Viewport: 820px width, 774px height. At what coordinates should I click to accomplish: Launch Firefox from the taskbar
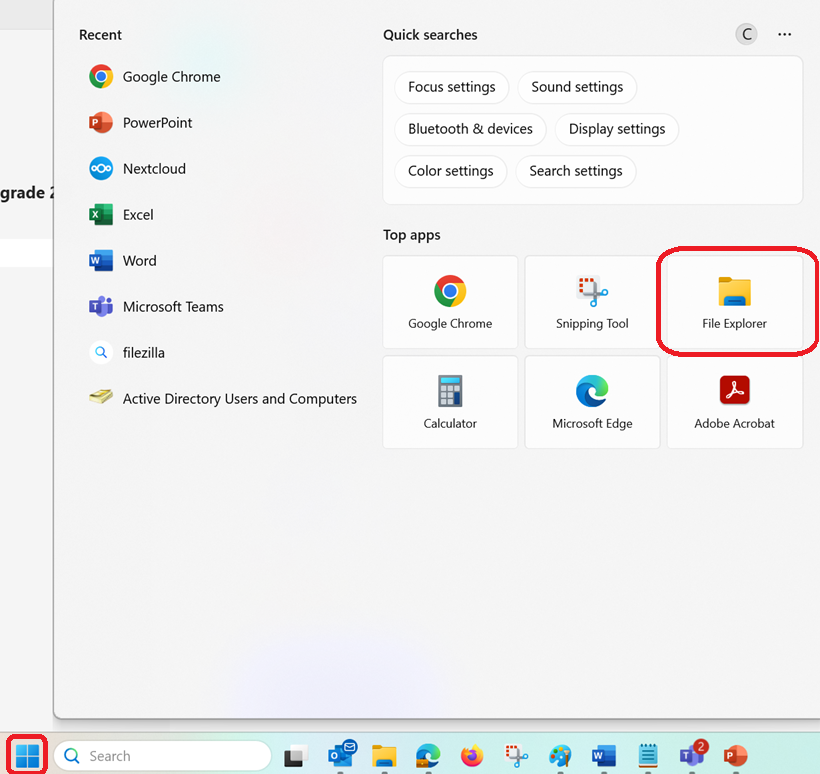[472, 756]
